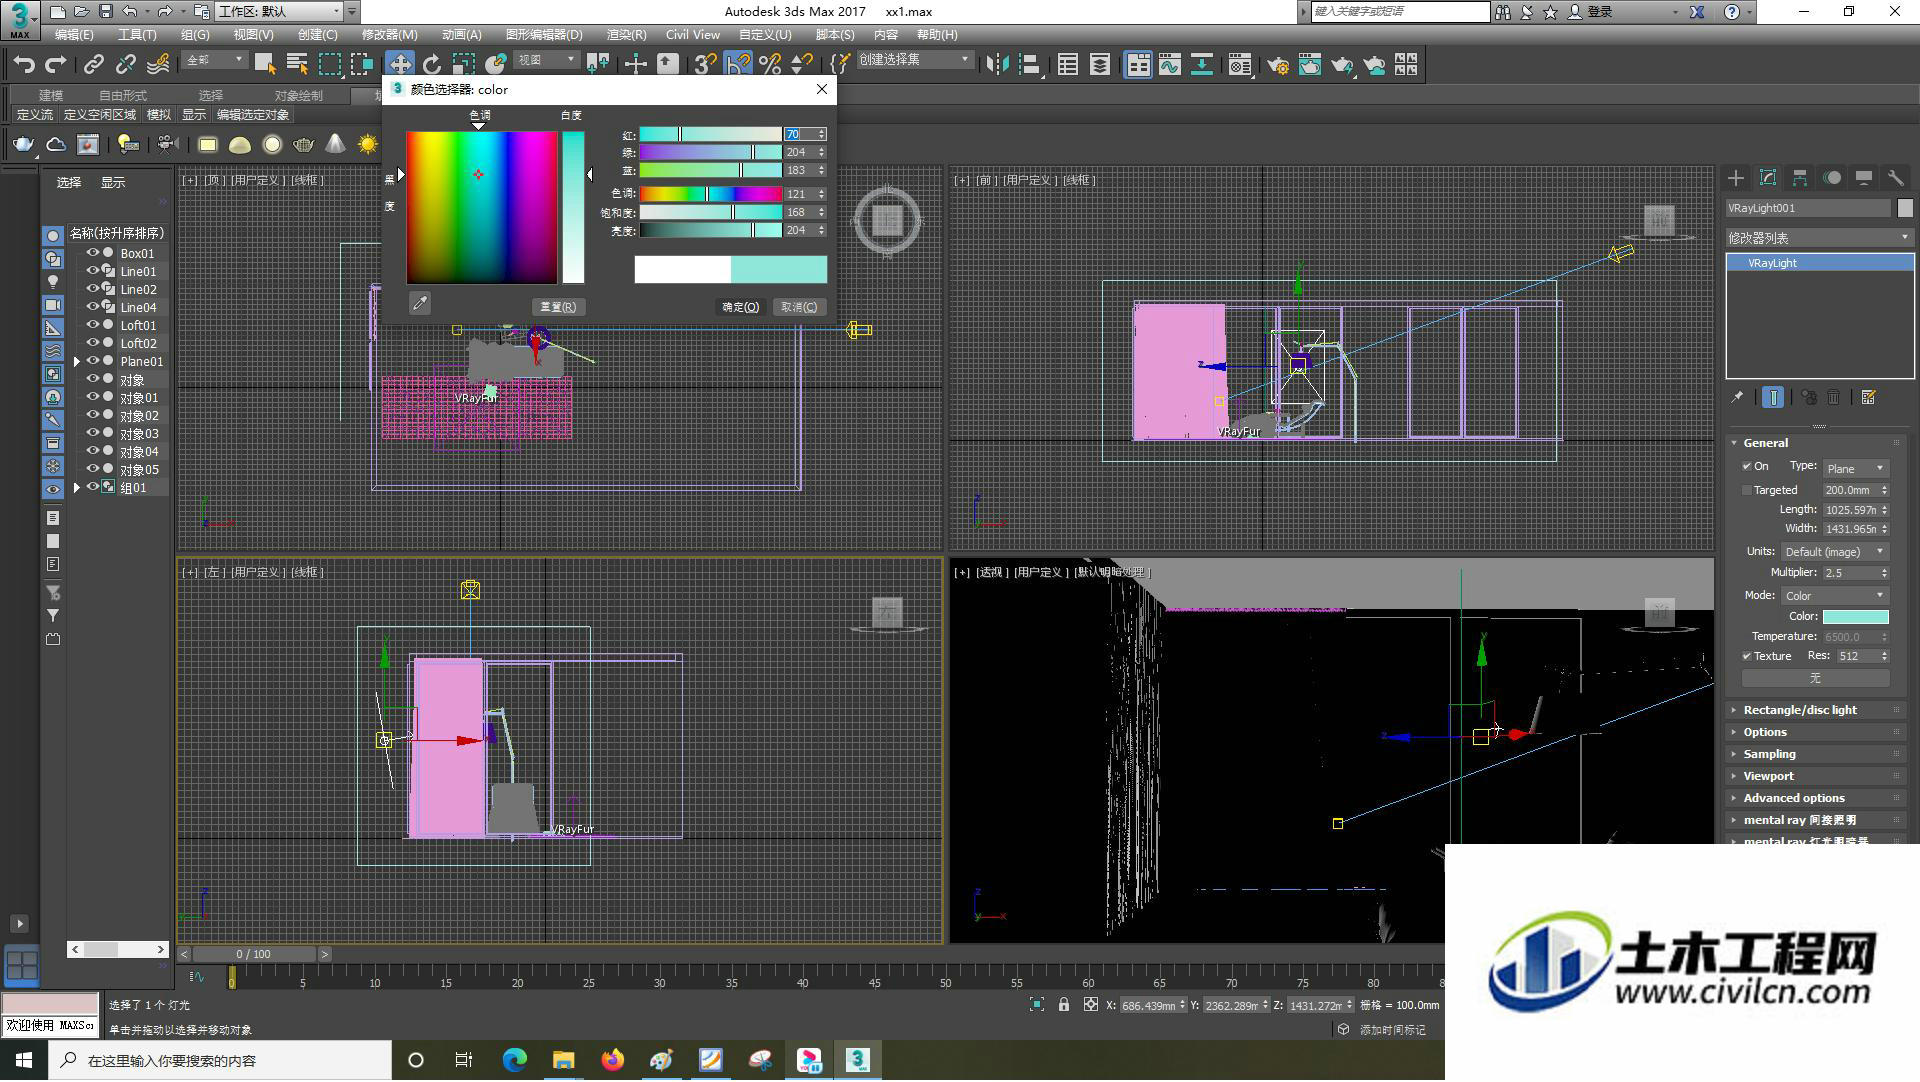
Task: Click Configure Modifier Sets icon
Action: pyautogui.click(x=1868, y=397)
